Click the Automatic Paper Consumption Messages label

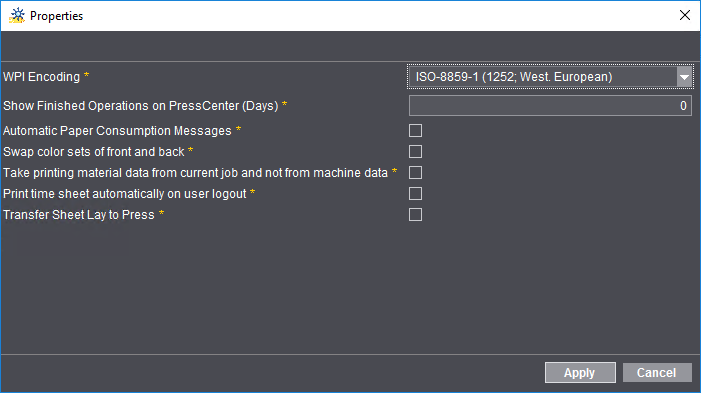117,131
